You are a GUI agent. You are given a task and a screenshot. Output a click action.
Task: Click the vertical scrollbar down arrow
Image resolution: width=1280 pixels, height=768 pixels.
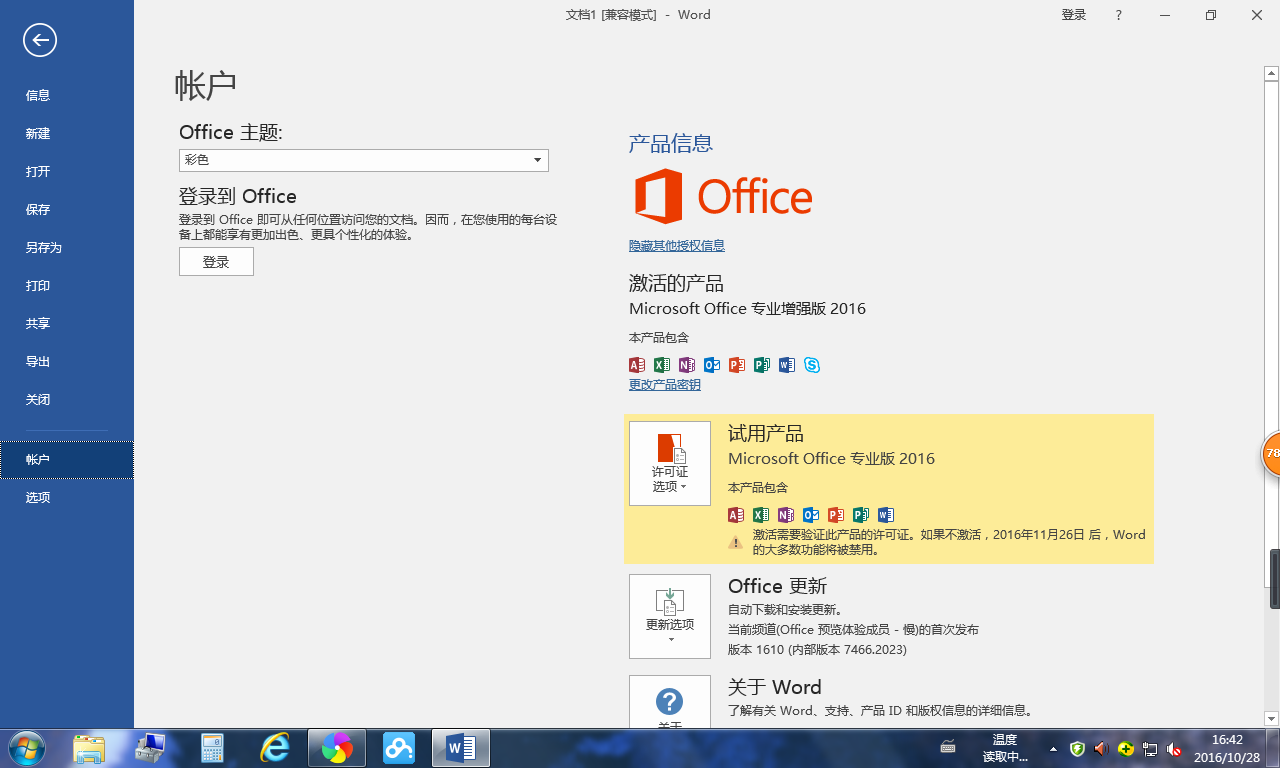click(1271, 718)
